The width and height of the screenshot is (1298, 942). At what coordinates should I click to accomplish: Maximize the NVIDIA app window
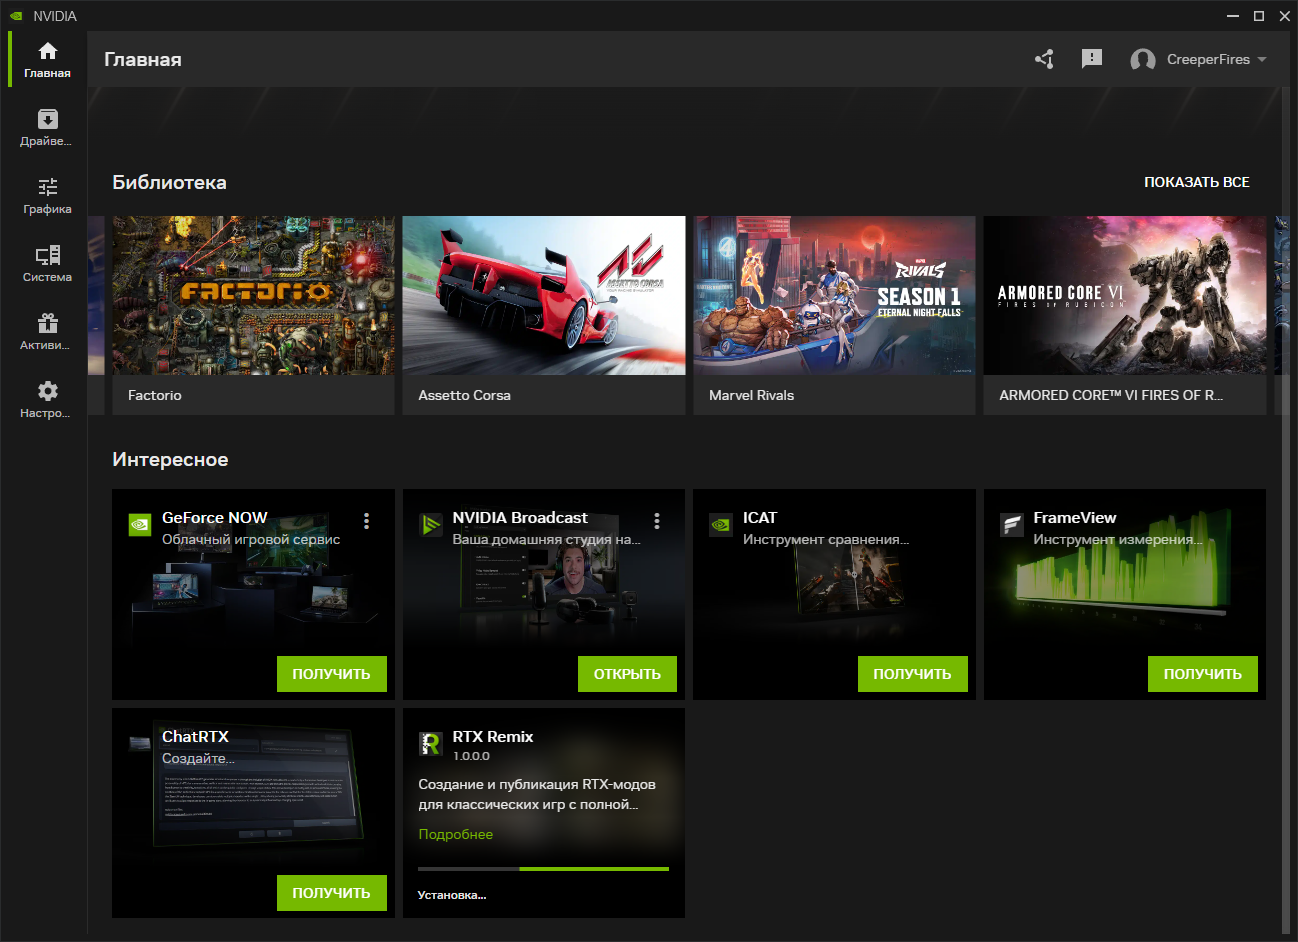pyautogui.click(x=1259, y=16)
